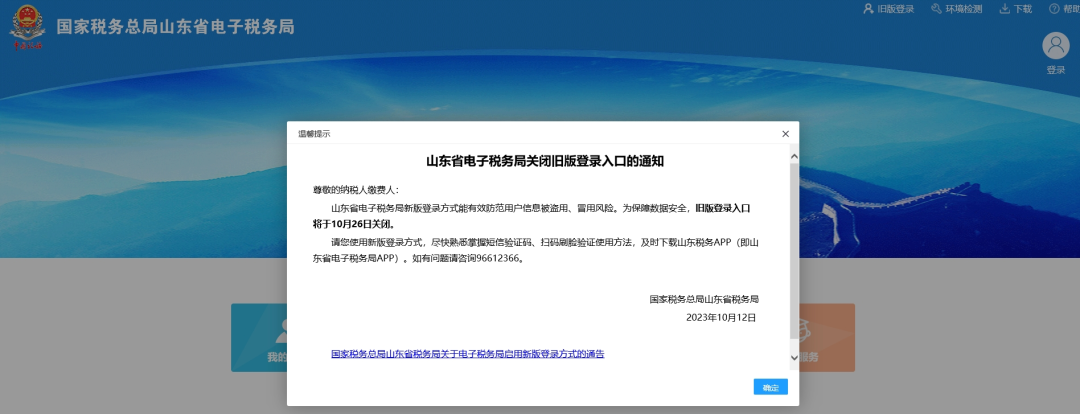Click the user avatar login icon
This screenshot has width=1080, height=414.
[1056, 45]
